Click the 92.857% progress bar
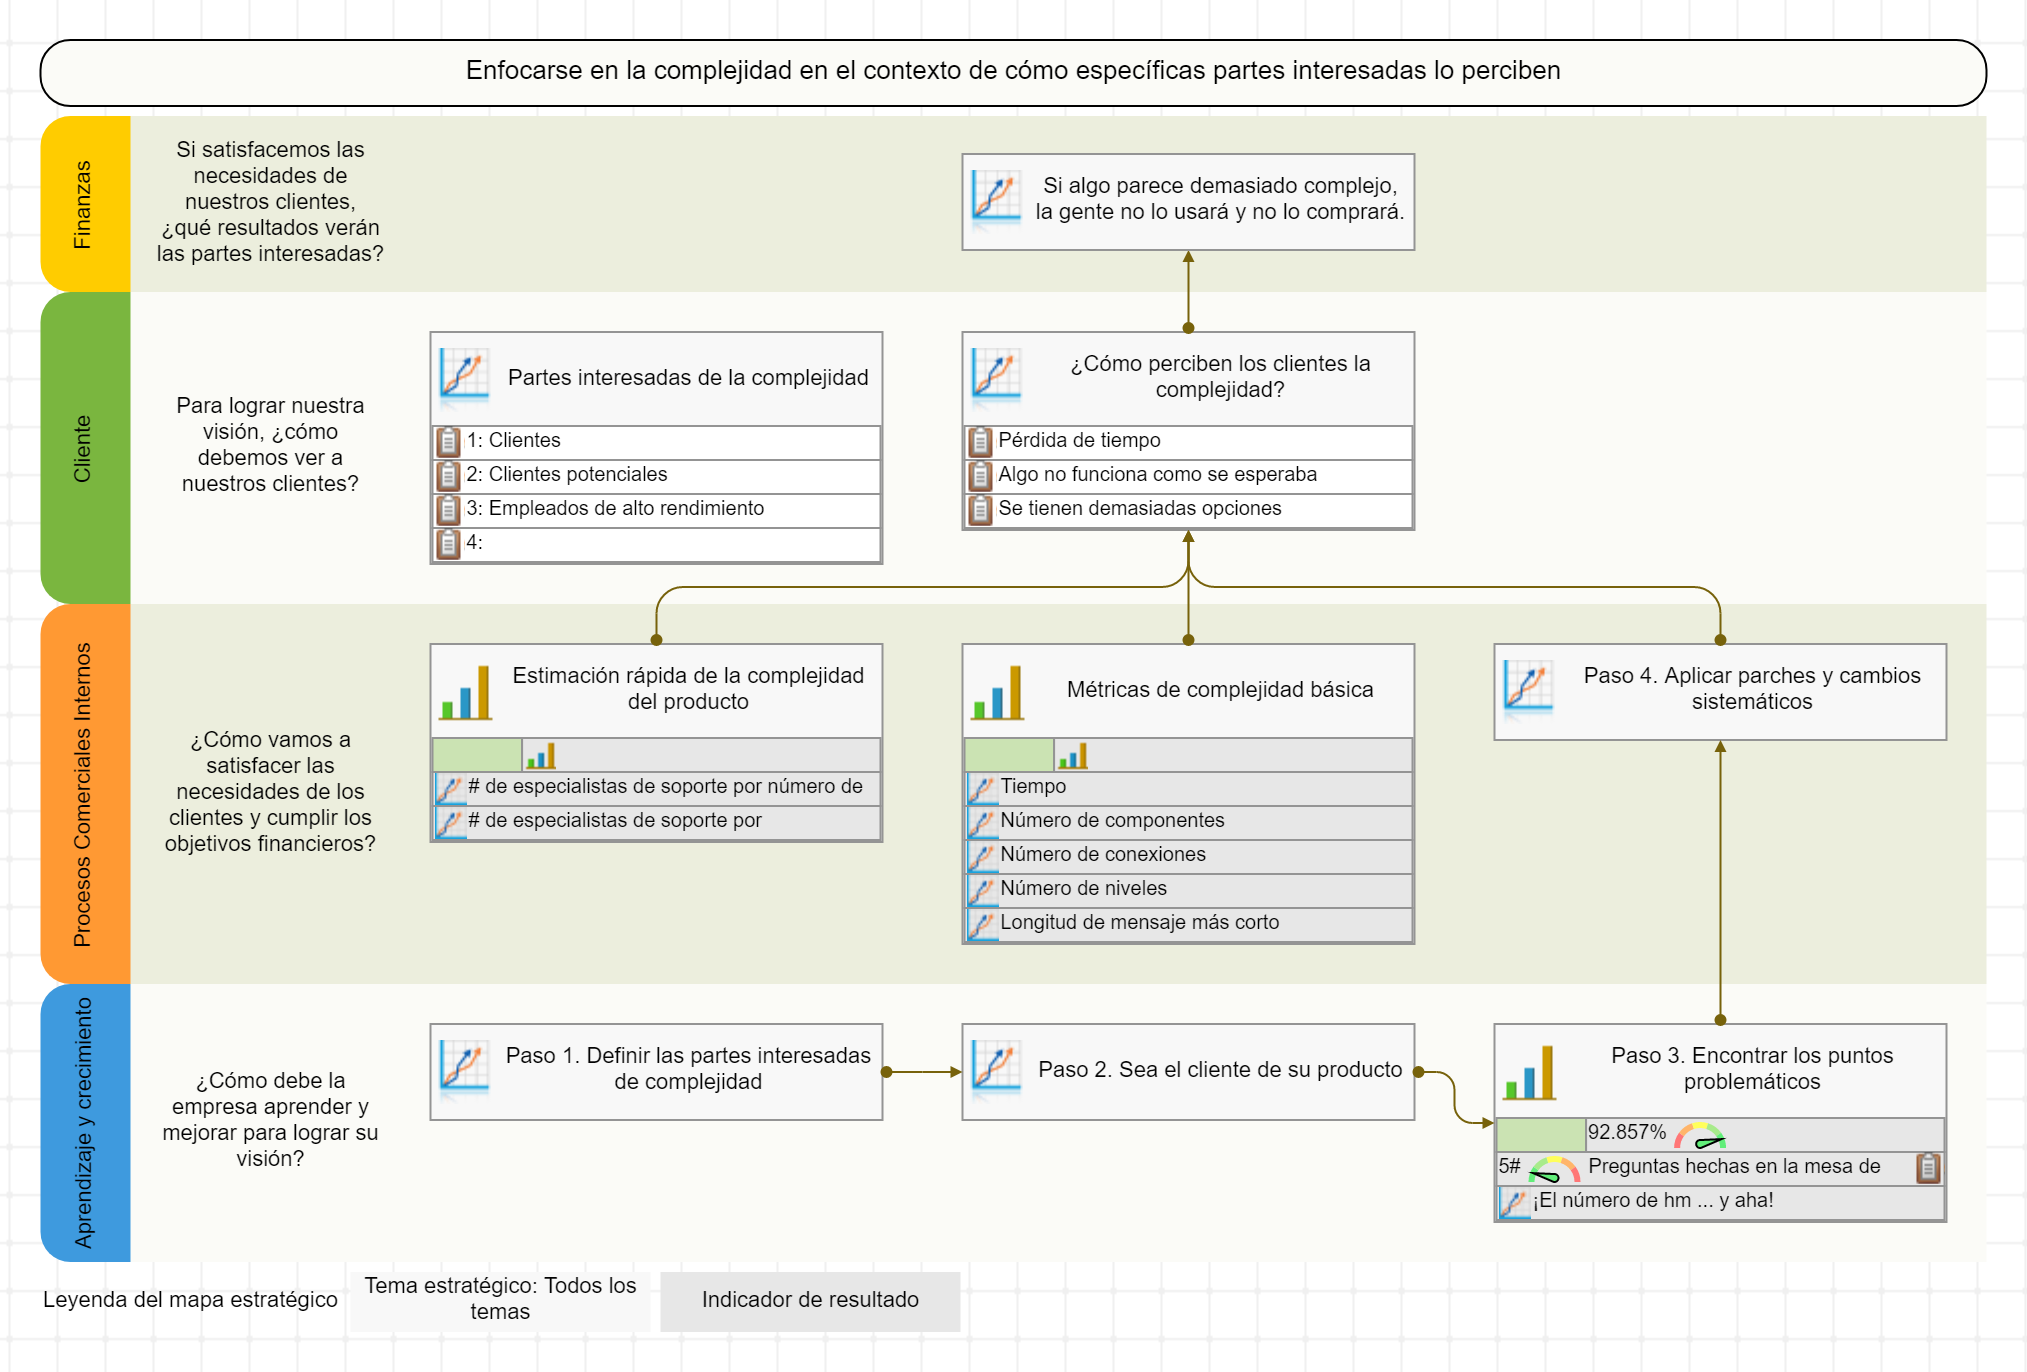The image size is (2027, 1372). point(1540,1133)
